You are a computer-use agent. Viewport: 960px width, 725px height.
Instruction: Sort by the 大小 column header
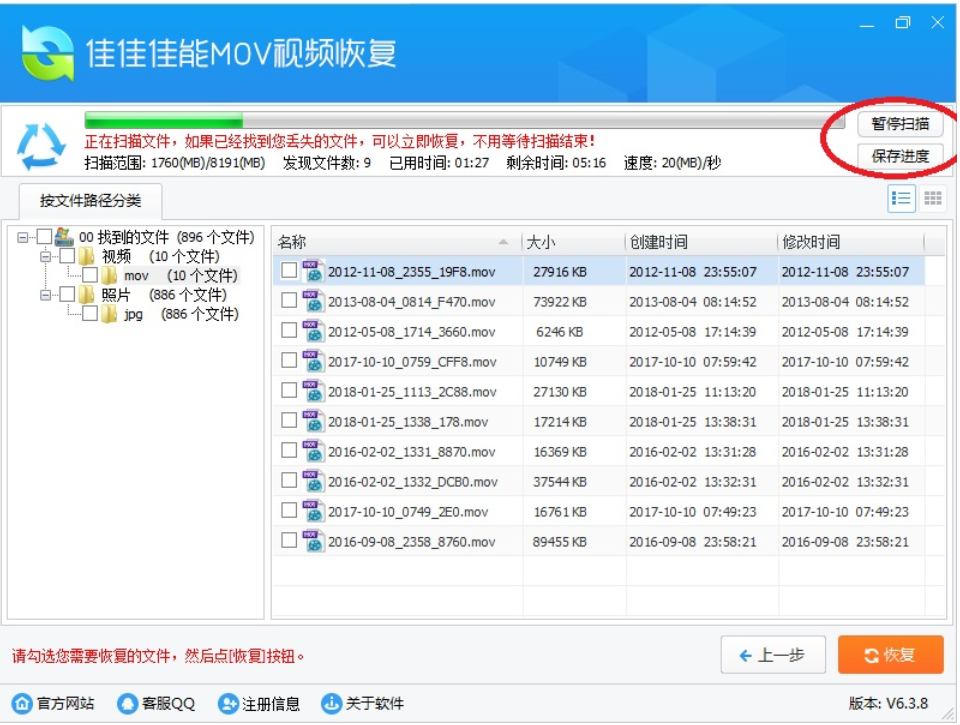click(574, 242)
